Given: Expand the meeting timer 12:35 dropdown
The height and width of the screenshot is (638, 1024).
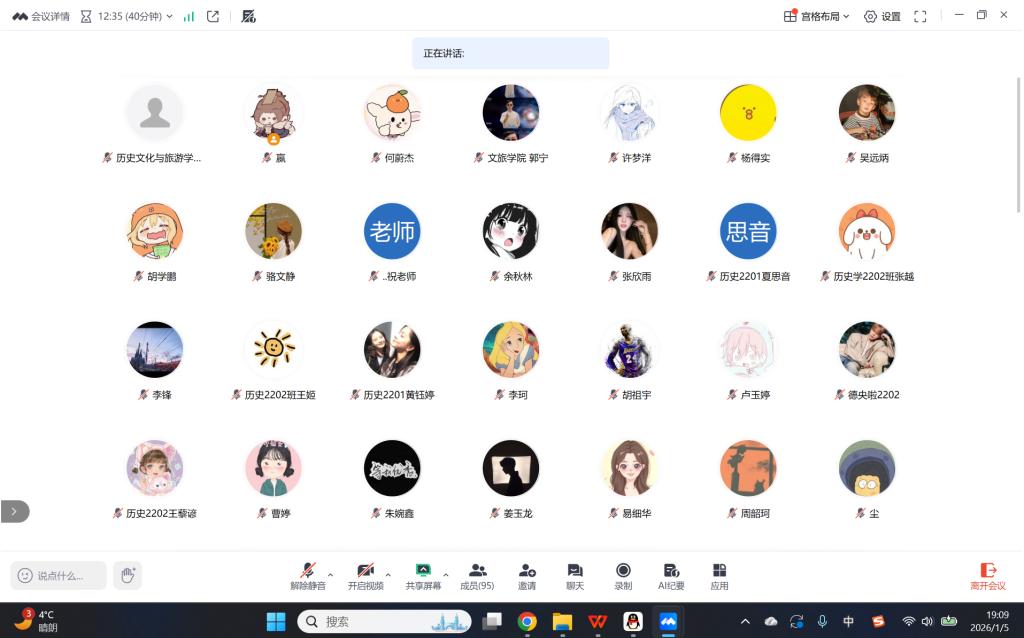Looking at the screenshot, I should [169, 16].
